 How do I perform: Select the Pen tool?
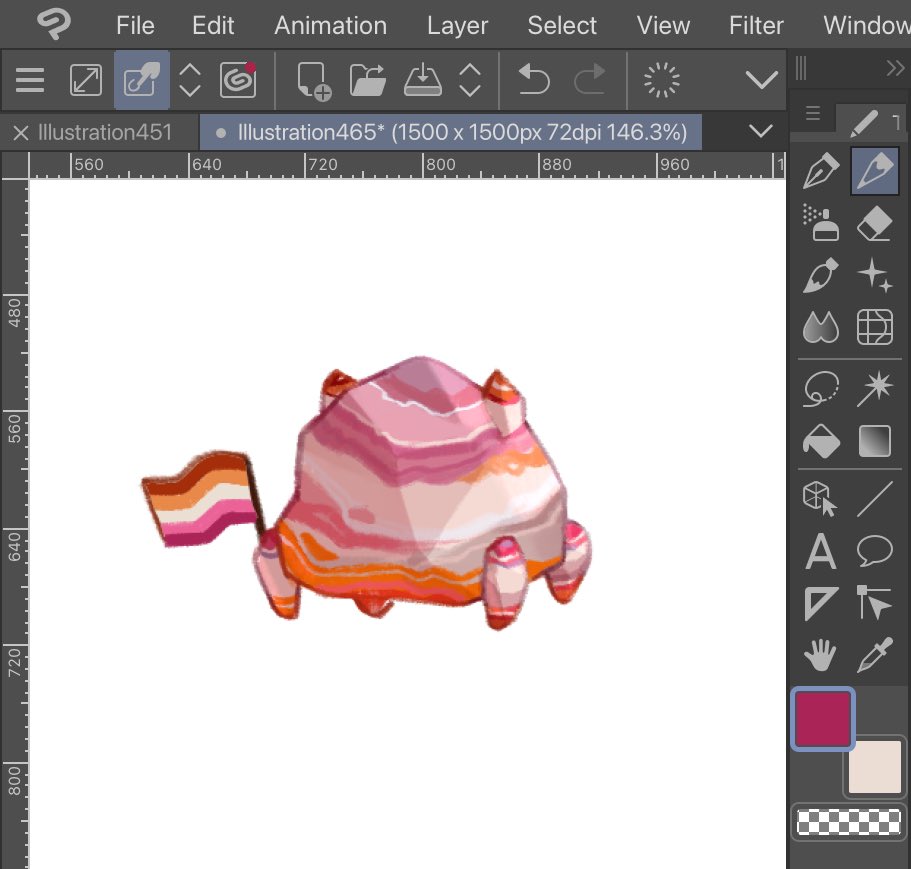point(820,170)
